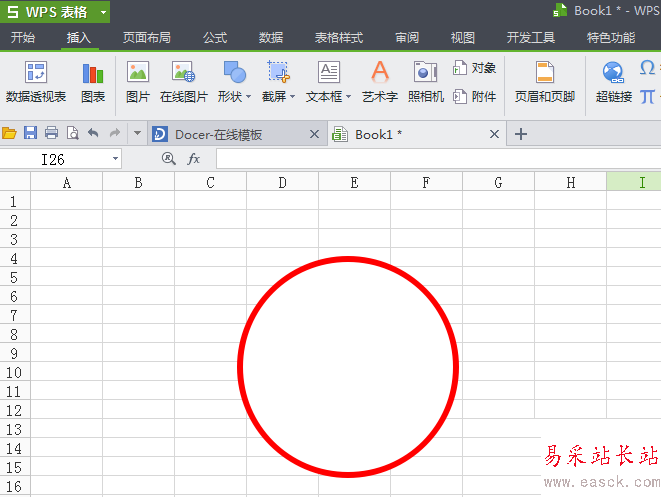Select column D header
Image resolution: width=661 pixels, height=497 pixels.
point(282,182)
